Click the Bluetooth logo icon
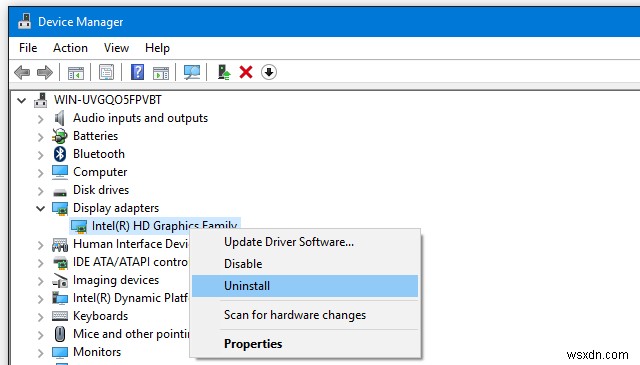Screen dimensions: 640x365 (60, 154)
